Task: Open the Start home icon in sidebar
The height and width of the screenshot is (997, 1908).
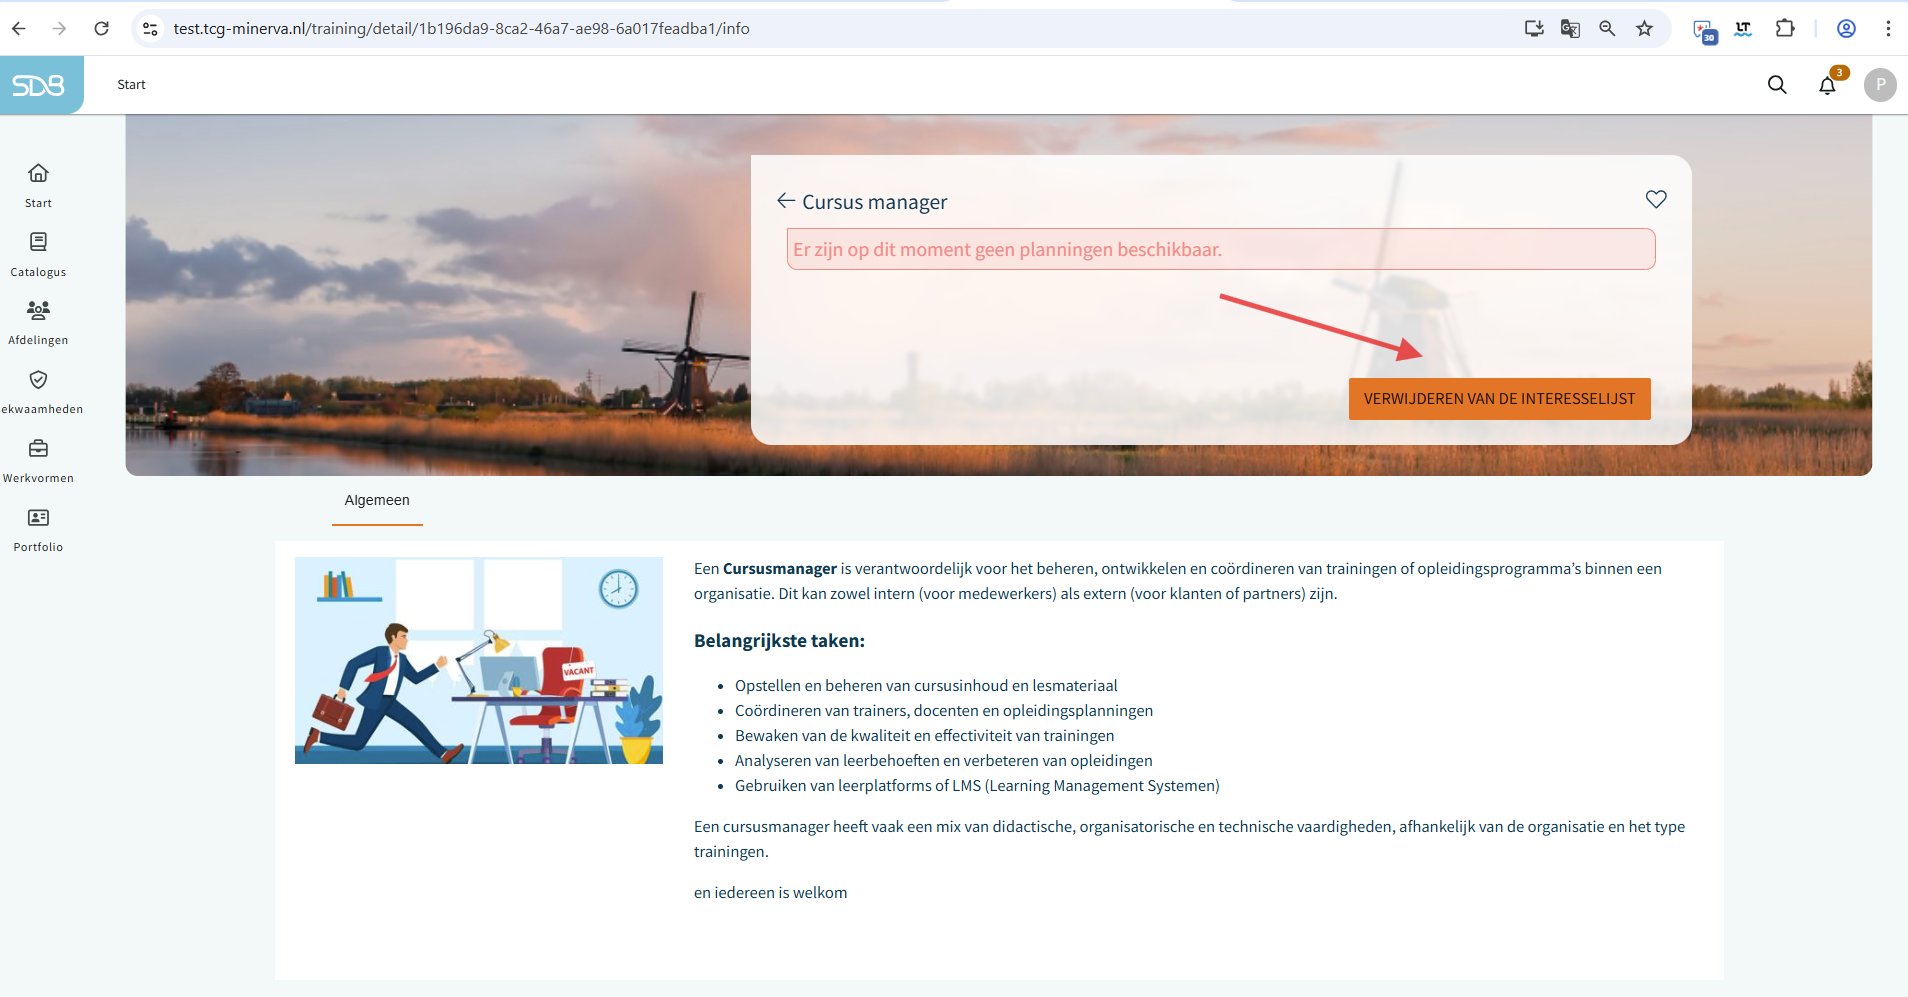Action: [38, 174]
